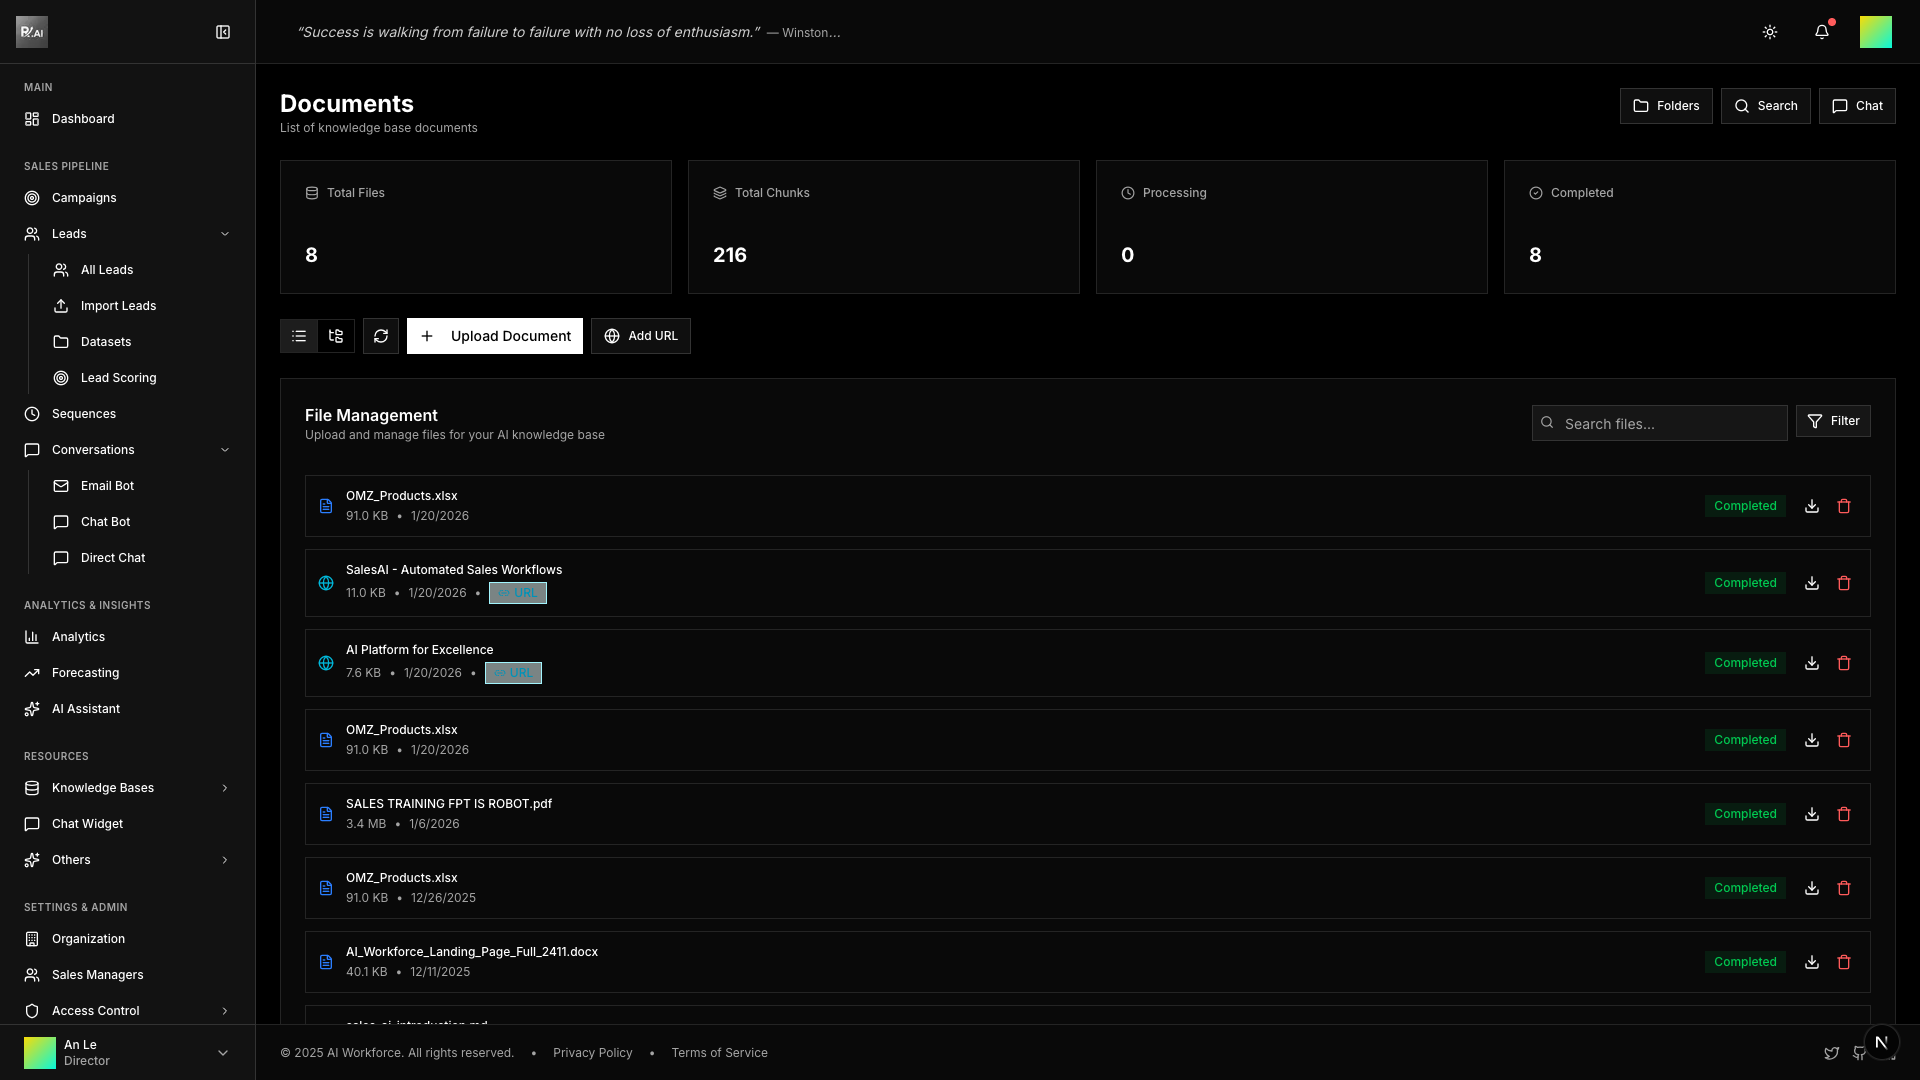
Task: Collapse the Leads submenu
Action: (225, 234)
